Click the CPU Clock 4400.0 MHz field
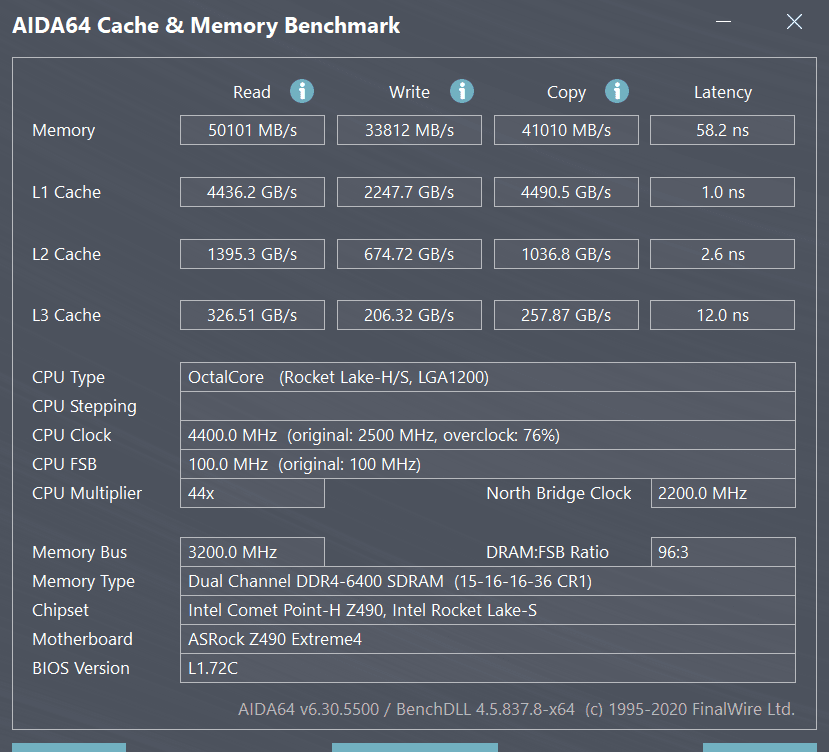The height and width of the screenshot is (752, 829). click(487, 435)
